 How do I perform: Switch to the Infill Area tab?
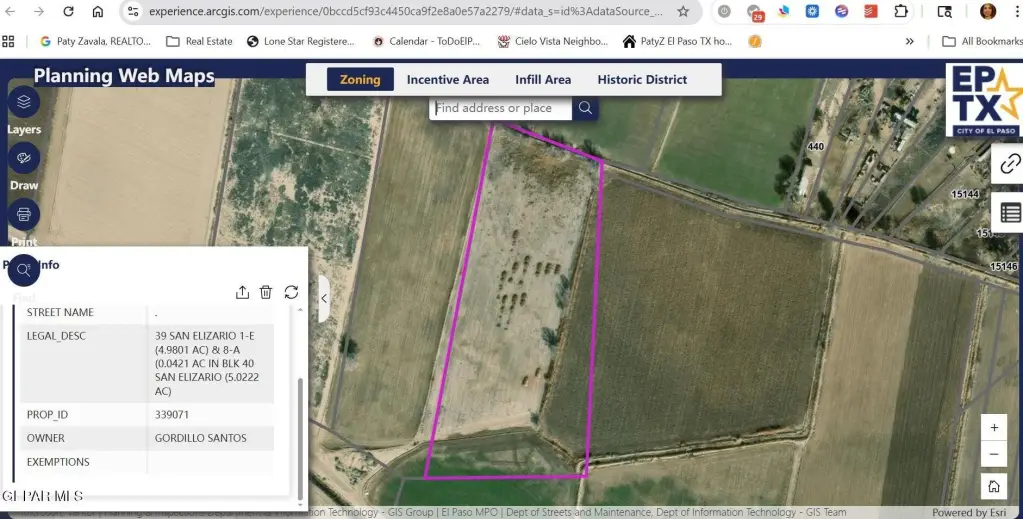pyautogui.click(x=543, y=80)
